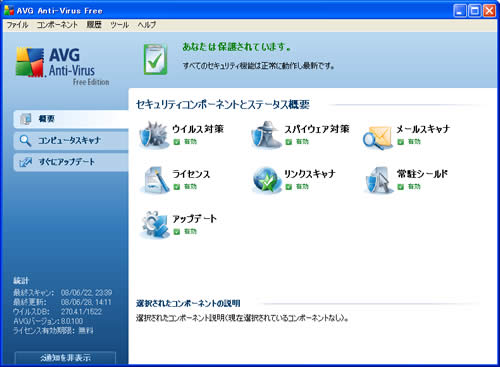Open the 履歴 menu
This screenshot has width=500, height=367.
[94, 25]
